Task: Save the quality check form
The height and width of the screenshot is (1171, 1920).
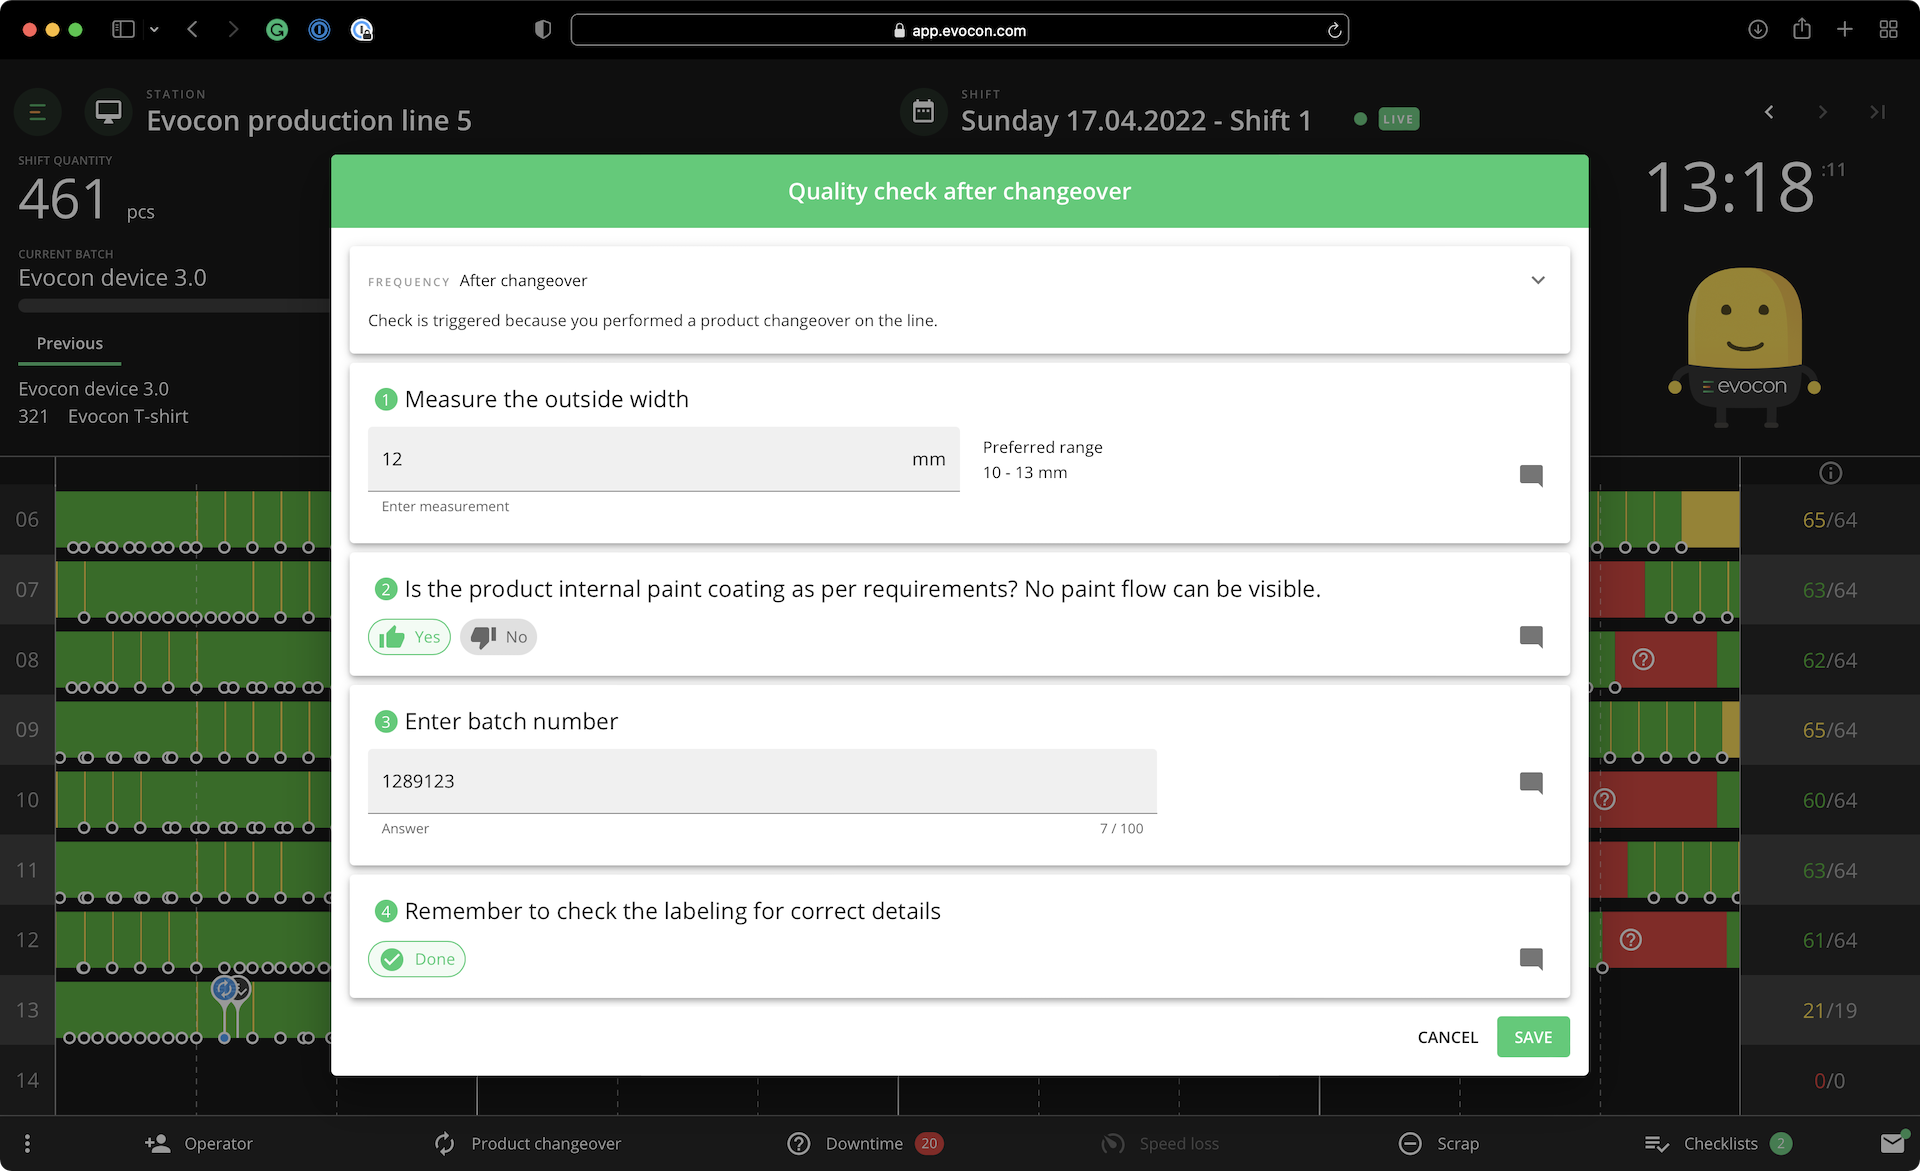Action: 1533,1037
